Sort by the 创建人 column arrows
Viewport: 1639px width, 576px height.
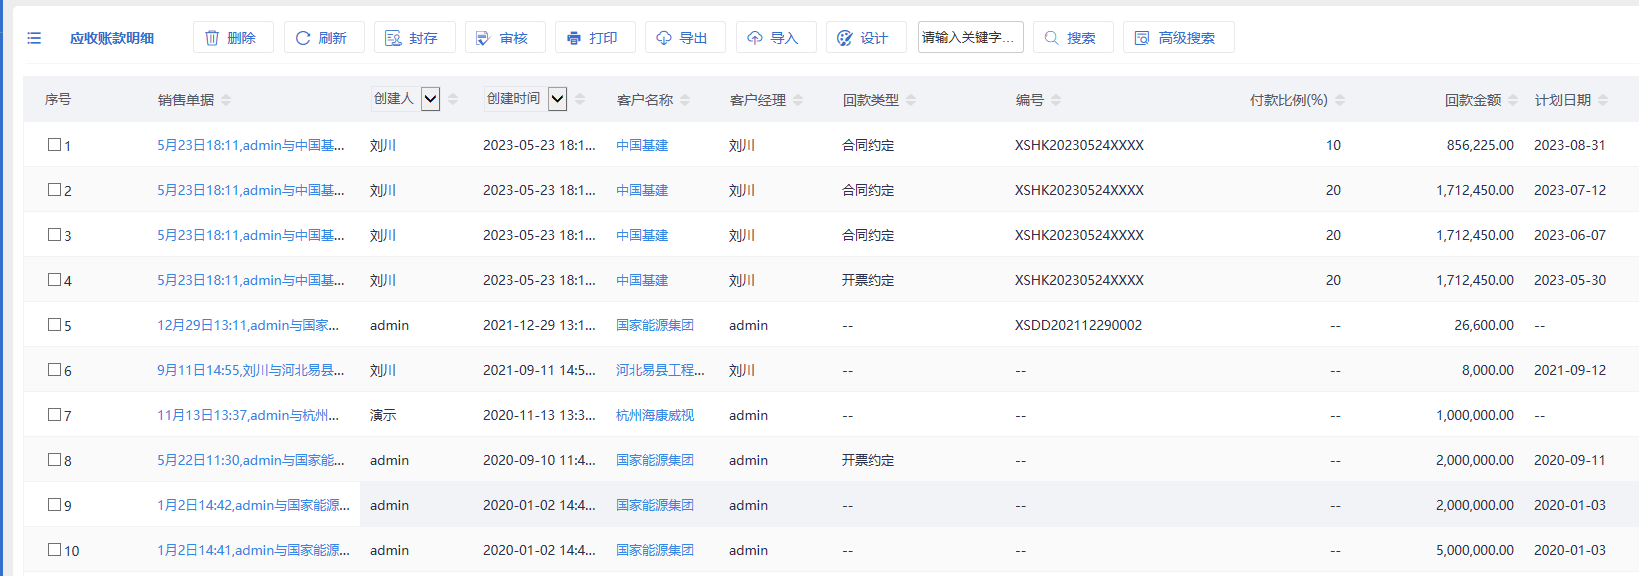(453, 99)
